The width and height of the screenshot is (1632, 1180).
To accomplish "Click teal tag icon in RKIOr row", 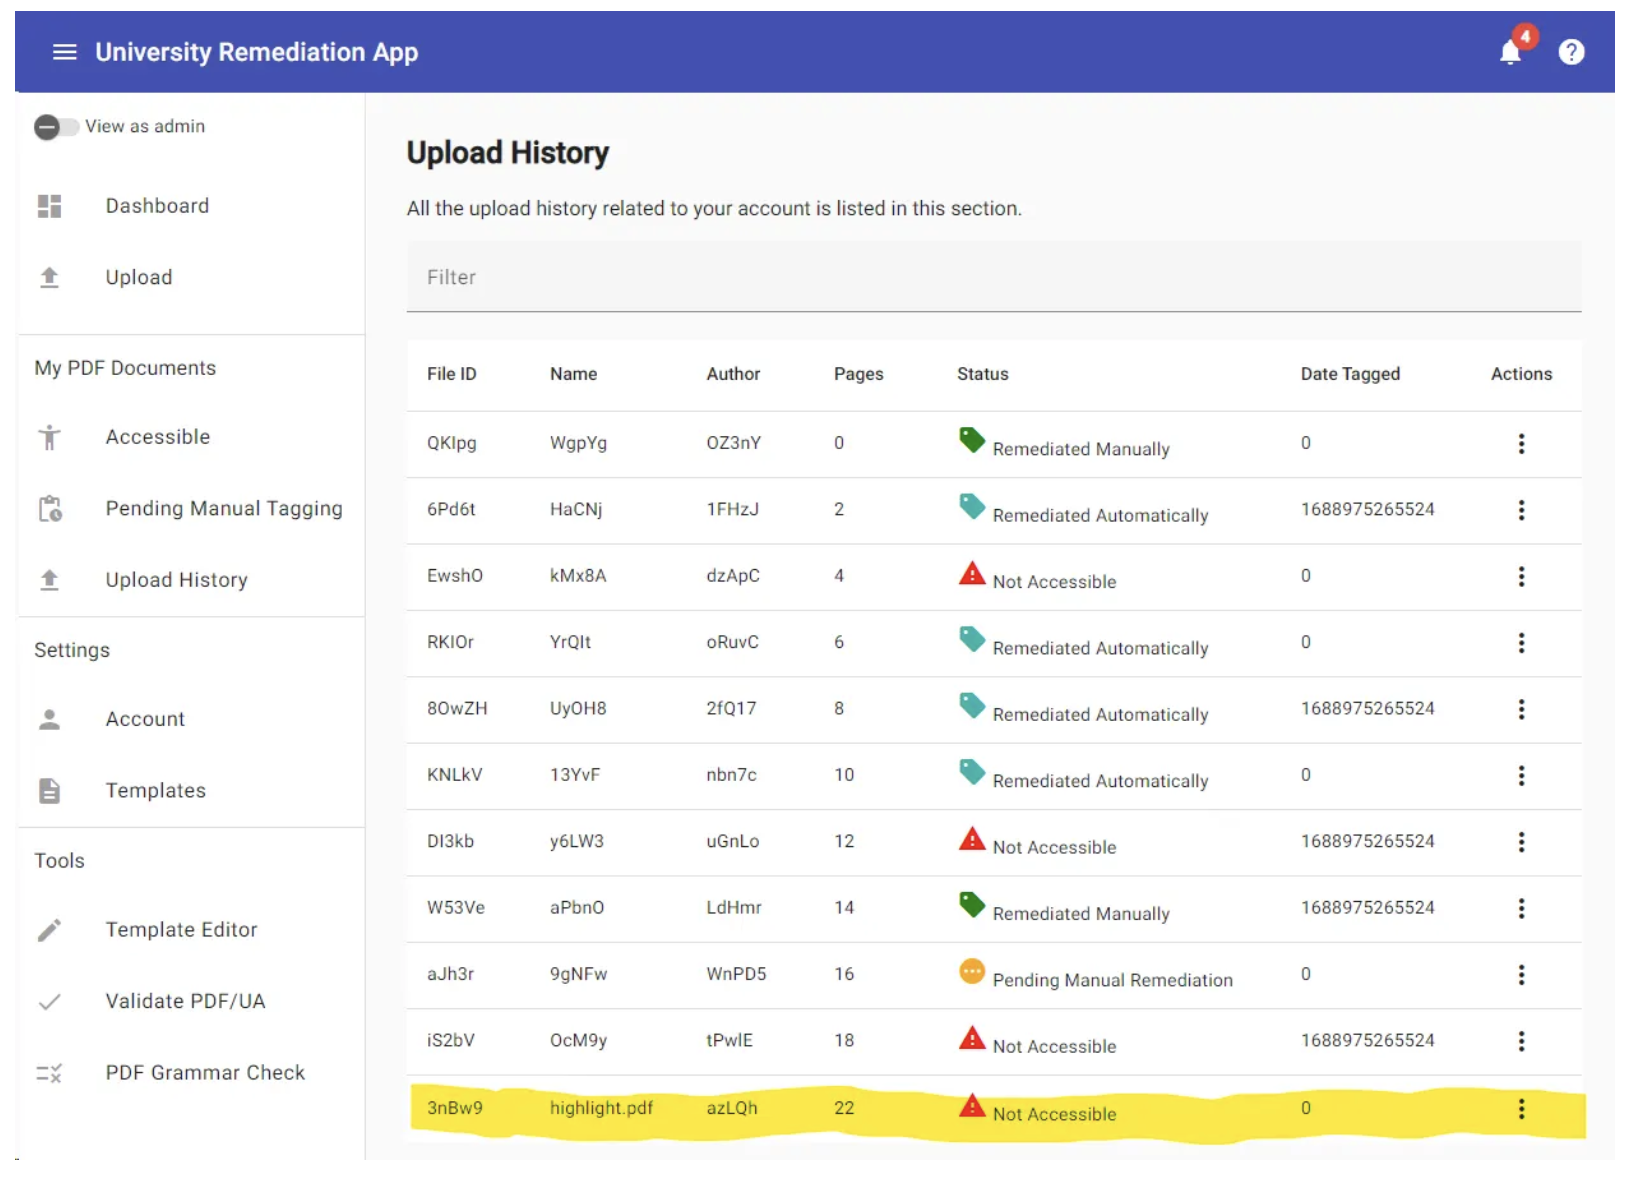I will (x=972, y=639).
